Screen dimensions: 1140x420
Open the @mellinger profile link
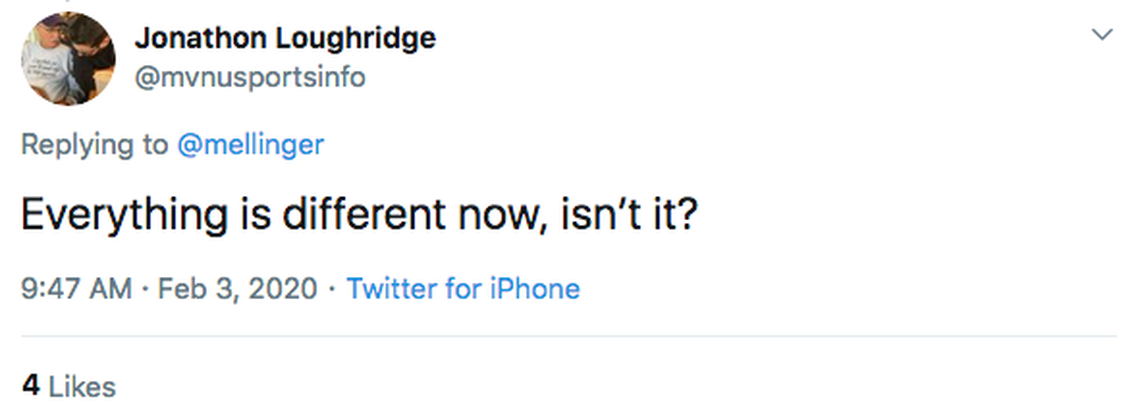pos(250,144)
